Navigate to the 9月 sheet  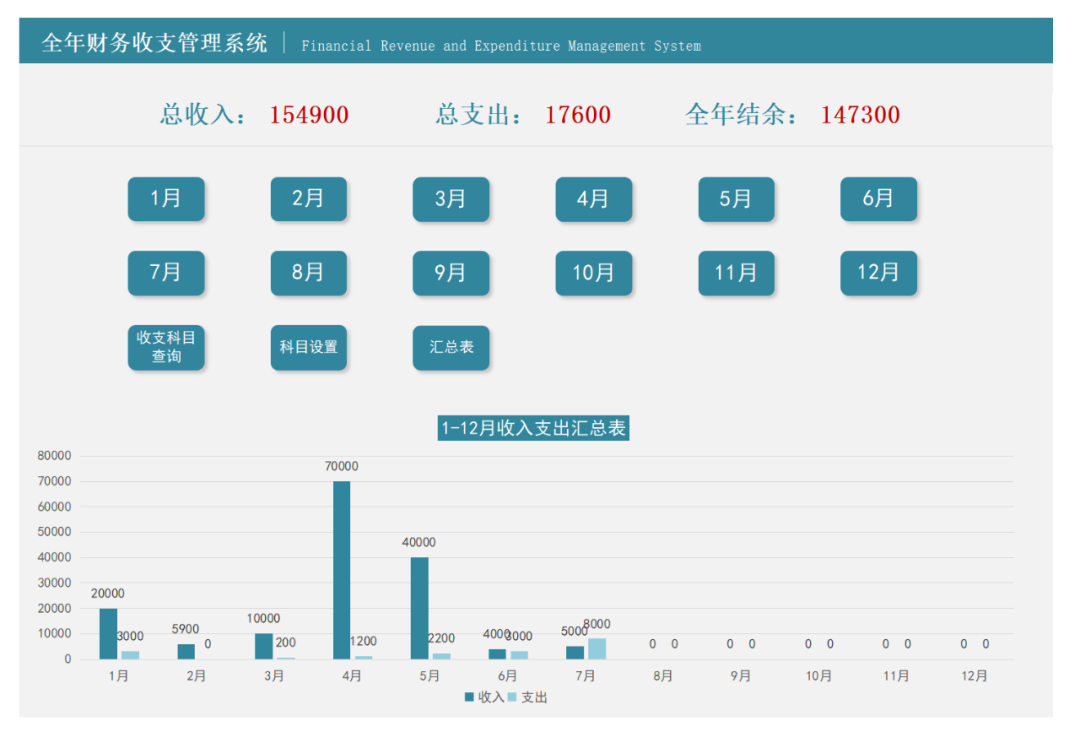click(x=451, y=273)
